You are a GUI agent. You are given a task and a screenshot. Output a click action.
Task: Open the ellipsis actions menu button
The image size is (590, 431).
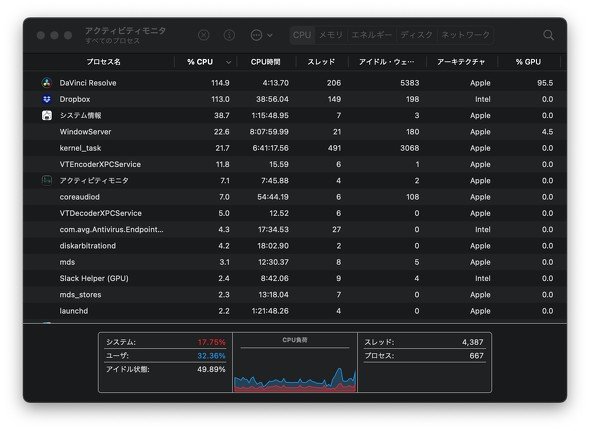[261, 35]
